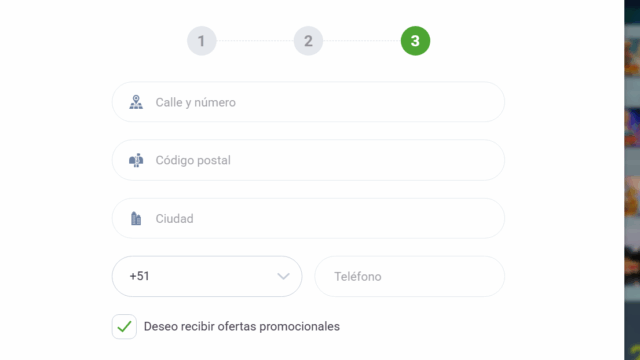Focus the Teléfono input field
Viewport: 640px width, 360px height.
[409, 276]
